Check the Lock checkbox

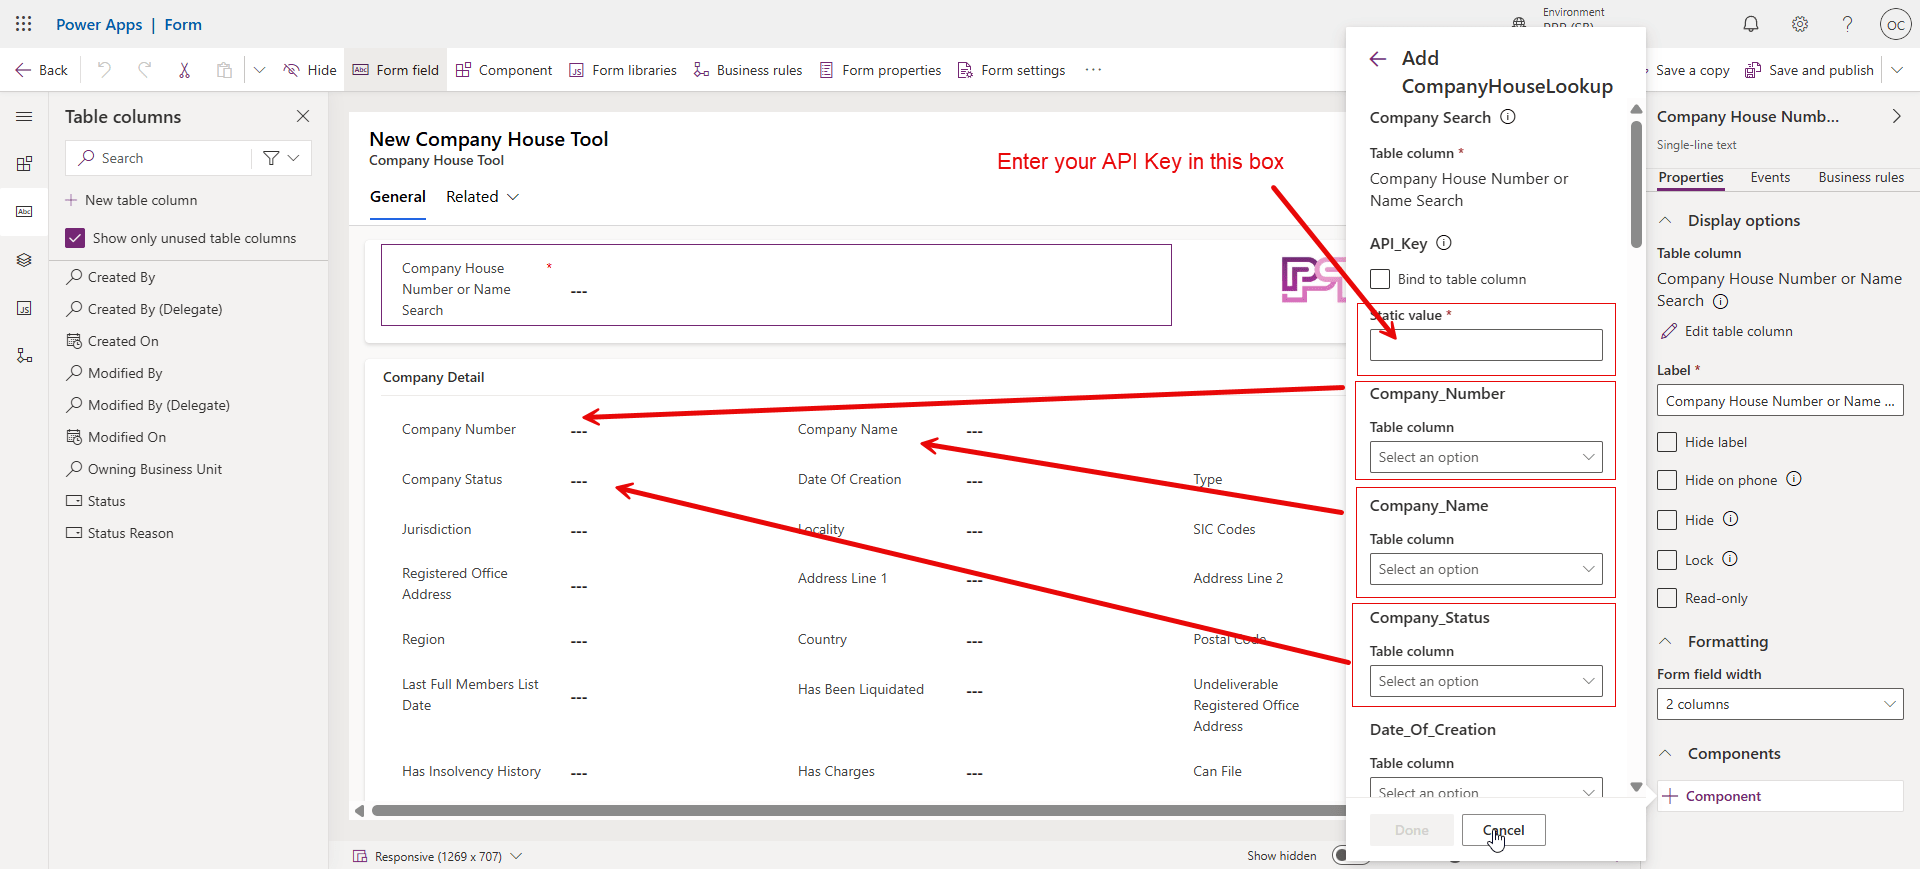click(1667, 560)
